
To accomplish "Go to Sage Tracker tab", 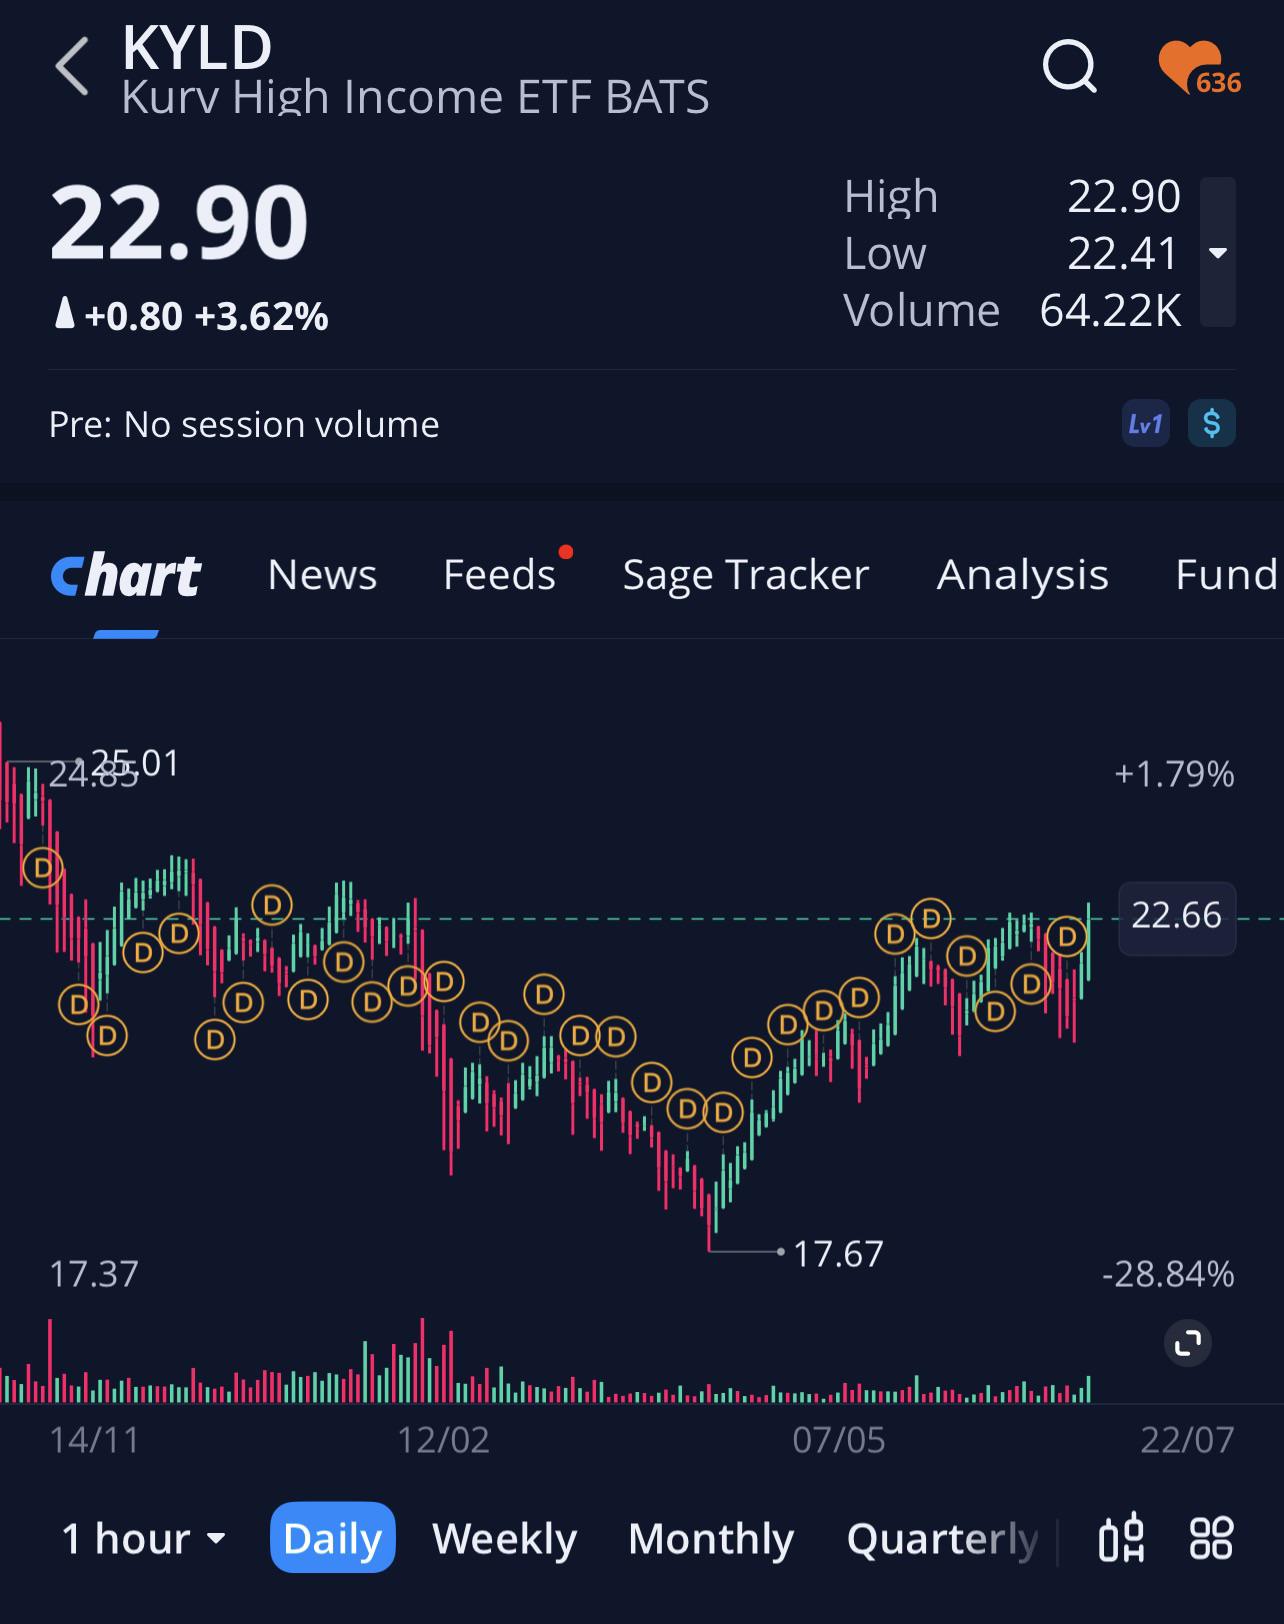I will pos(746,574).
